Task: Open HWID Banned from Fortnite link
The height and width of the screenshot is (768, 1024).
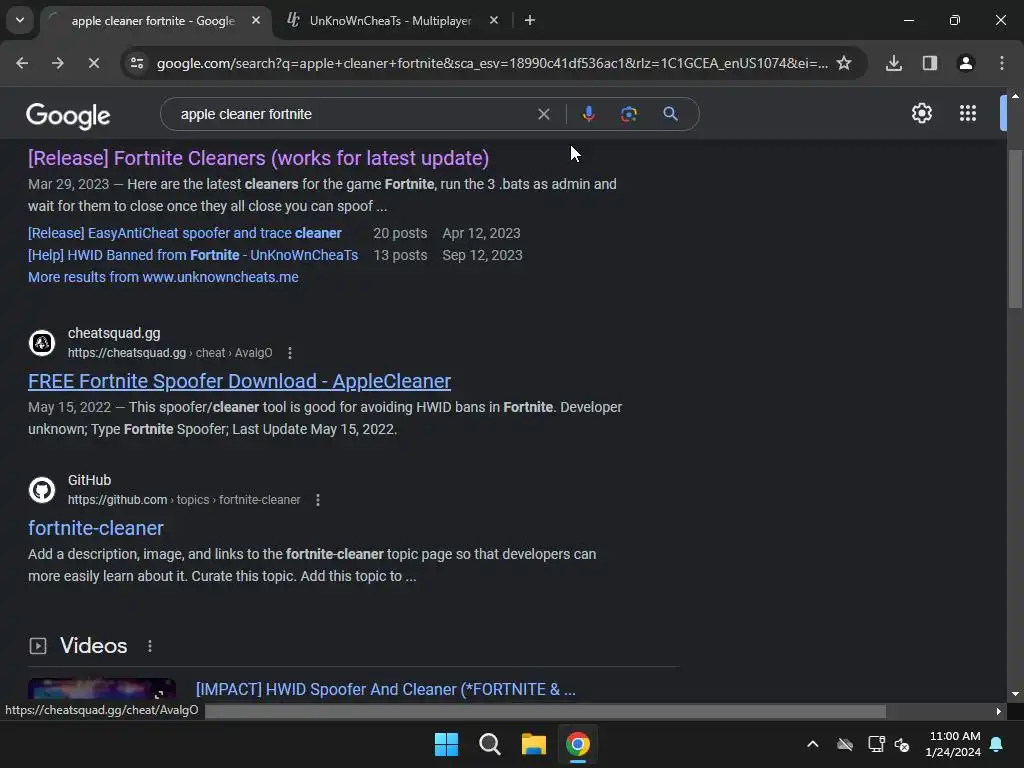Action: (x=193, y=255)
